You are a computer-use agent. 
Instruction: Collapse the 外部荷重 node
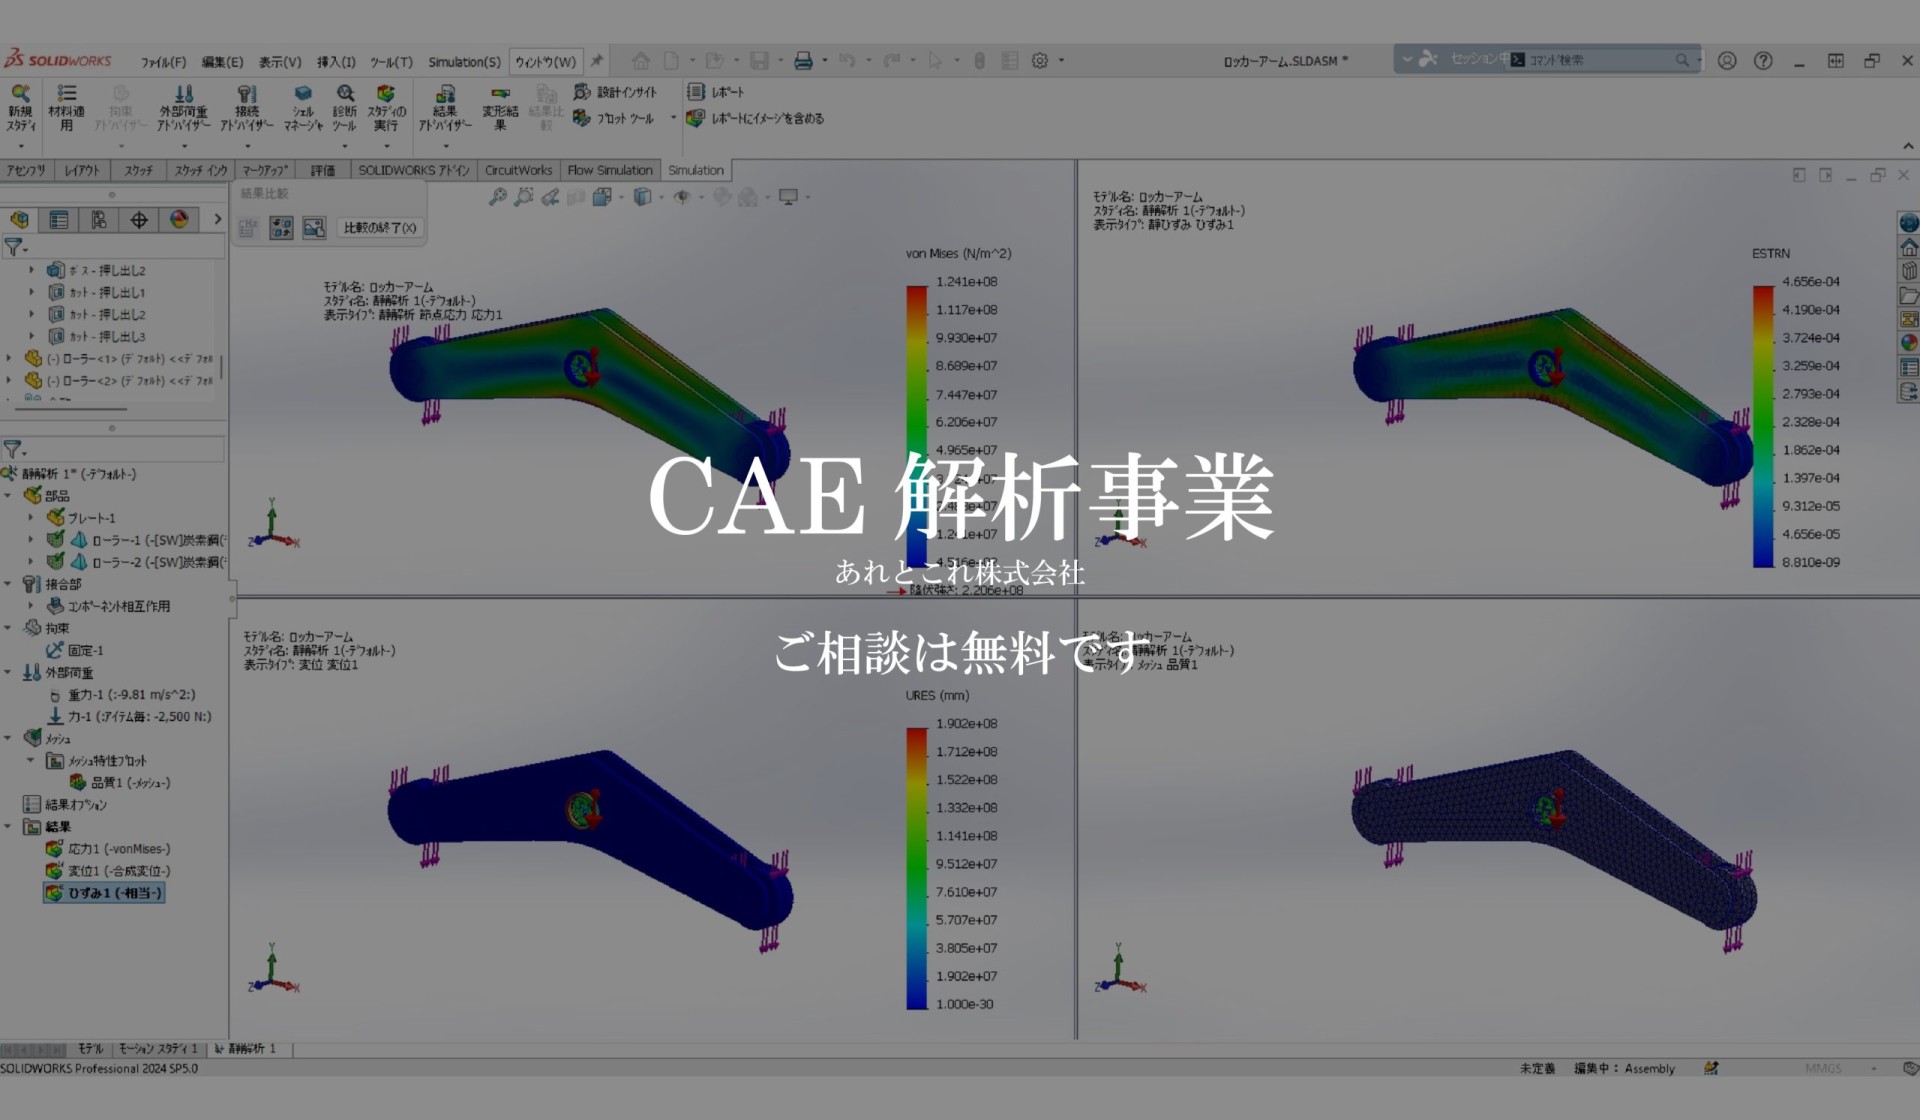tap(8, 672)
